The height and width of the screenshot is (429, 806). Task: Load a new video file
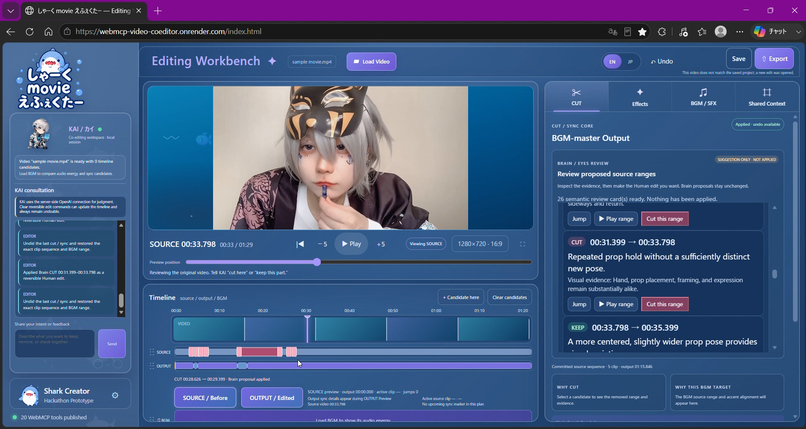[371, 62]
